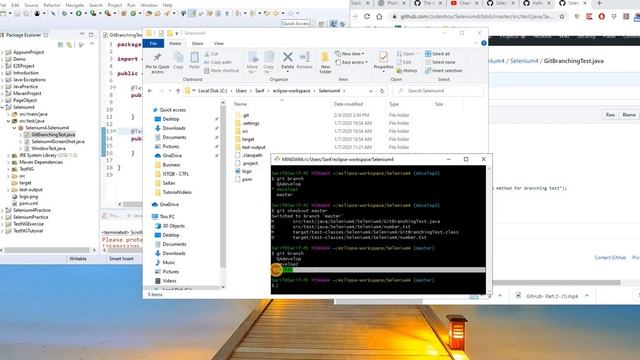Click Cut in the Clipboard group

click(x=211, y=54)
